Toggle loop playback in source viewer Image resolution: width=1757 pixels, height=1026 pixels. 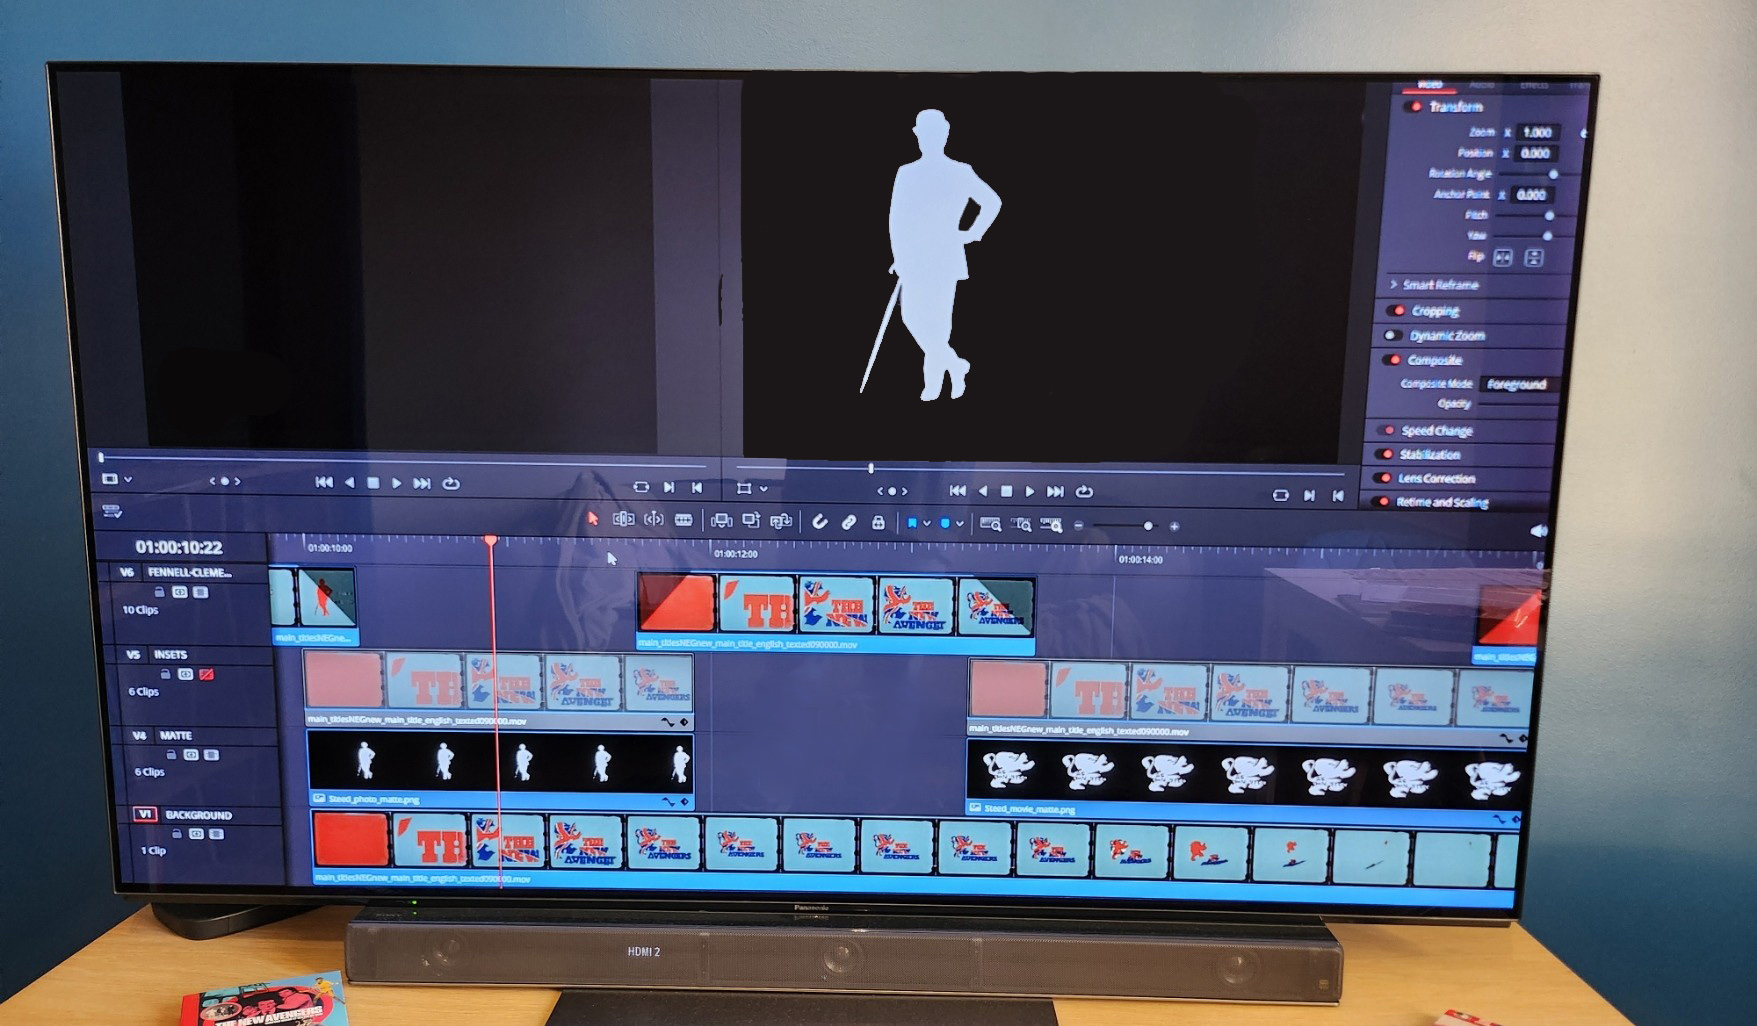pos(451,484)
